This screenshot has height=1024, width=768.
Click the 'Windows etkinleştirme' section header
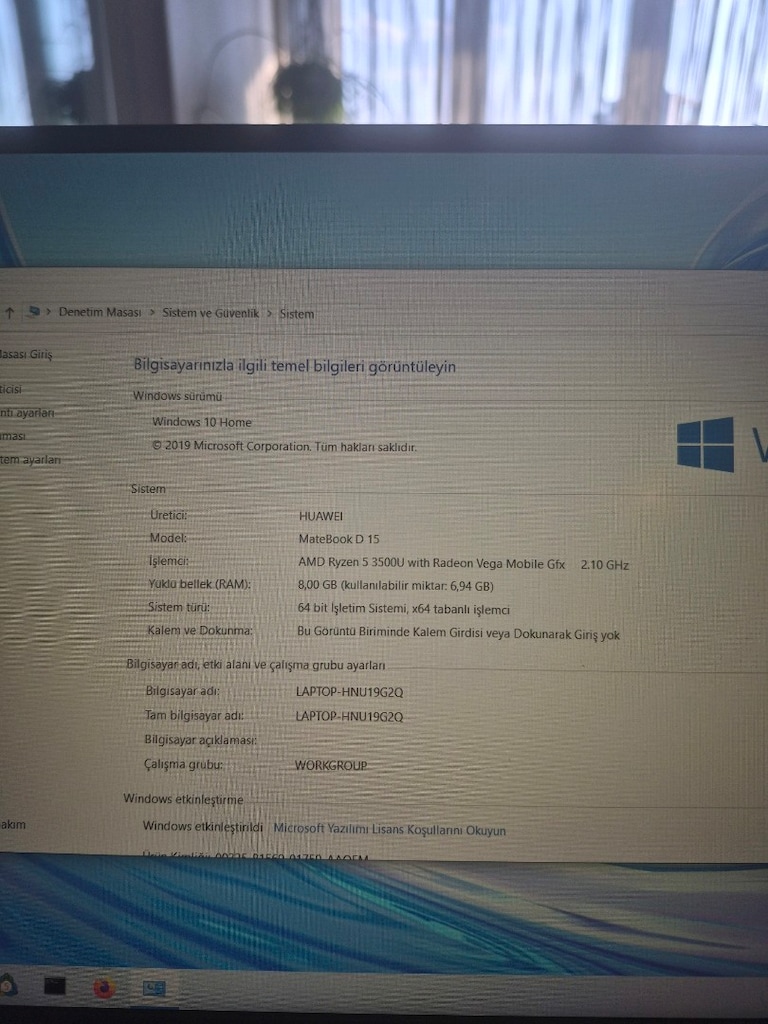(x=184, y=799)
